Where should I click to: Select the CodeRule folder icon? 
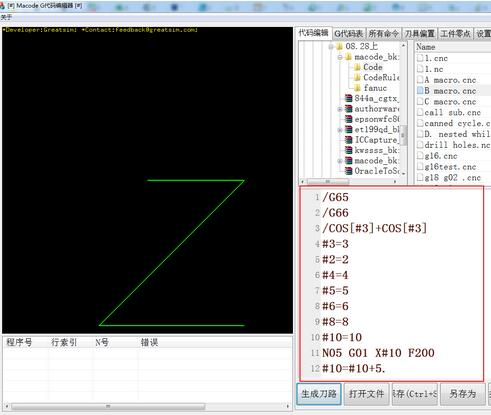(357, 78)
